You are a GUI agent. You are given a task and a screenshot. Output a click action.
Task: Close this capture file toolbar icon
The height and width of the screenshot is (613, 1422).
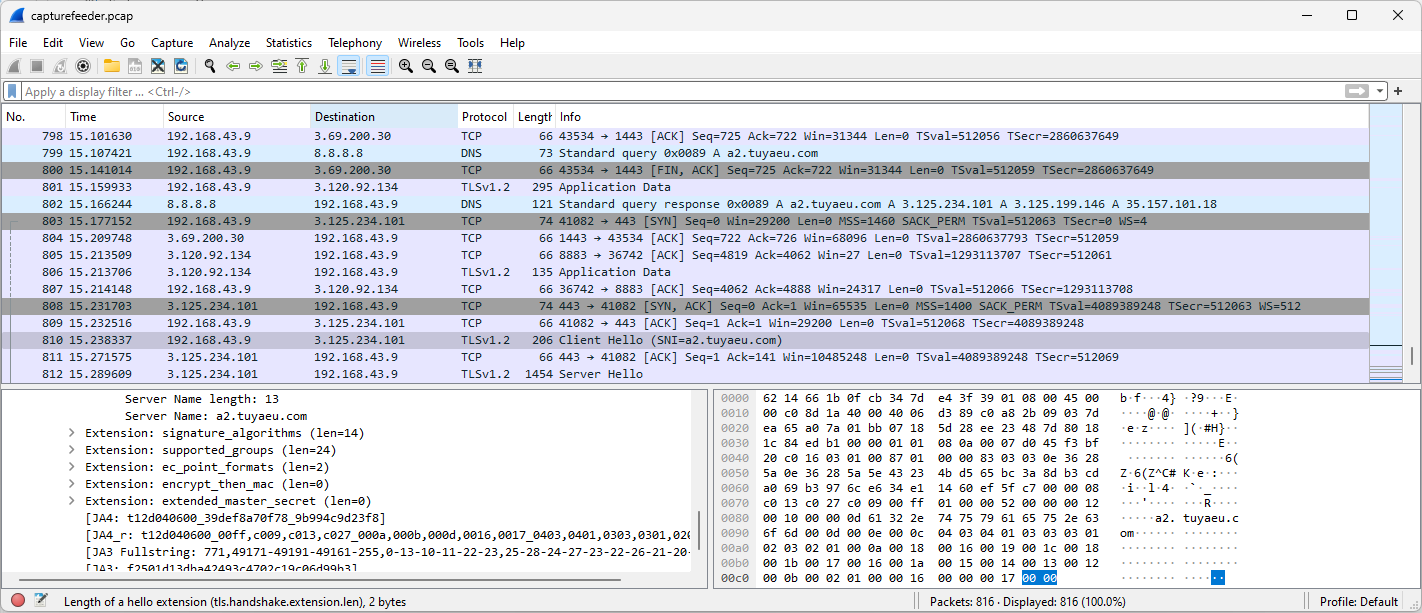click(x=157, y=66)
